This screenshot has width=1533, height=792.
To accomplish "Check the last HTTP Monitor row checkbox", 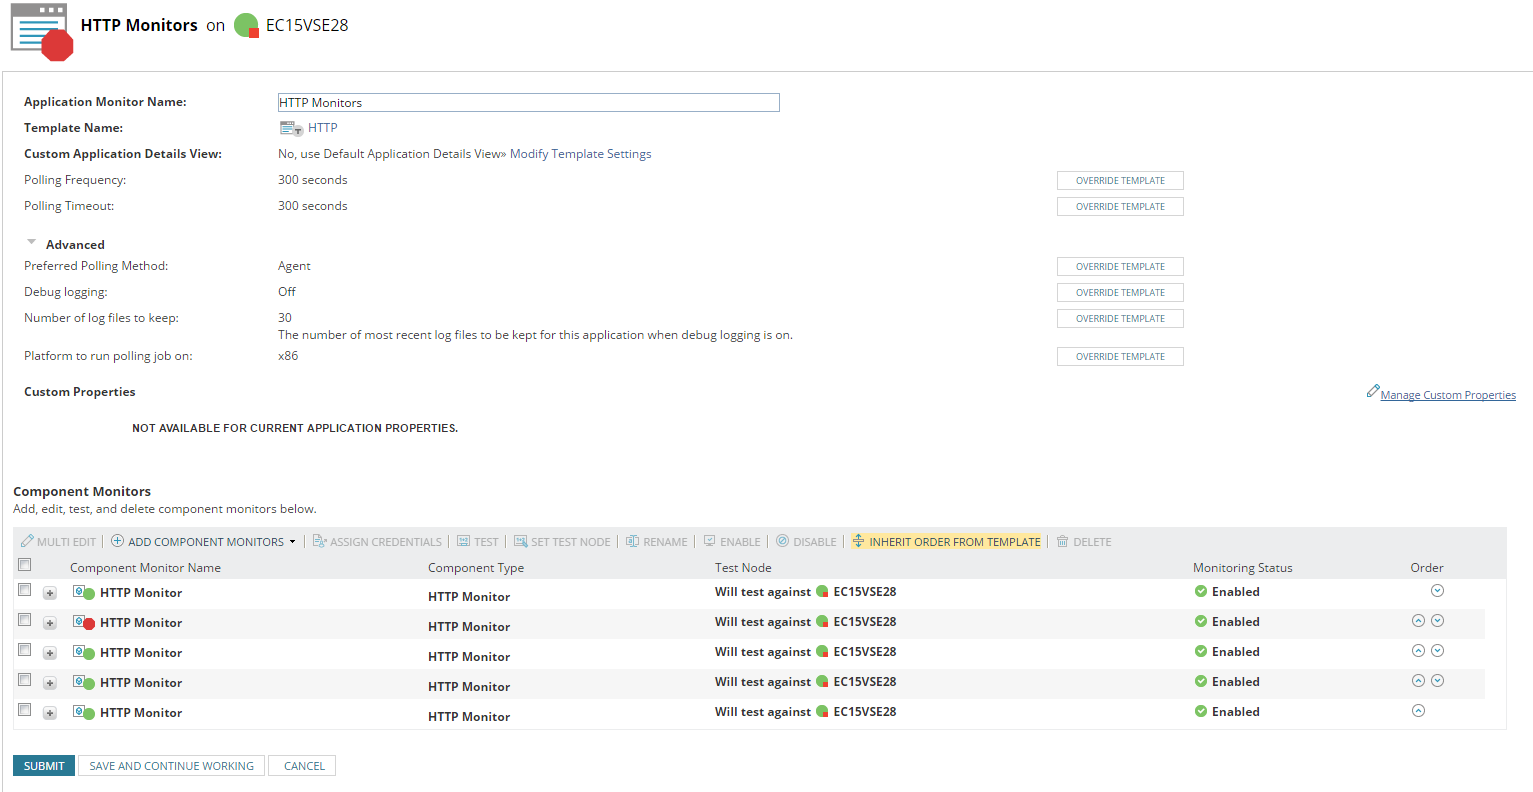I will tap(25, 710).
